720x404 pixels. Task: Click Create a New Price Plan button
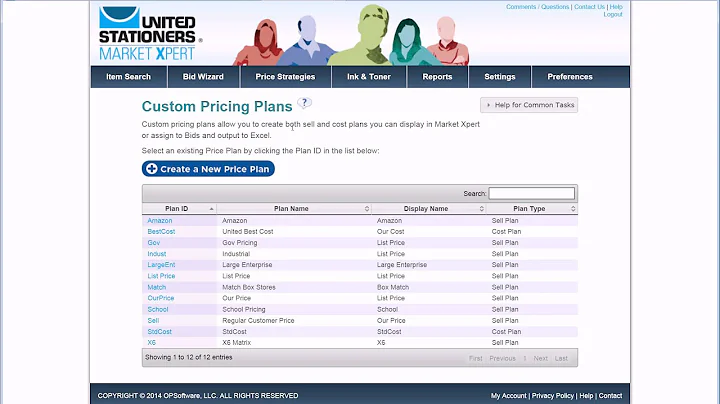tap(208, 169)
